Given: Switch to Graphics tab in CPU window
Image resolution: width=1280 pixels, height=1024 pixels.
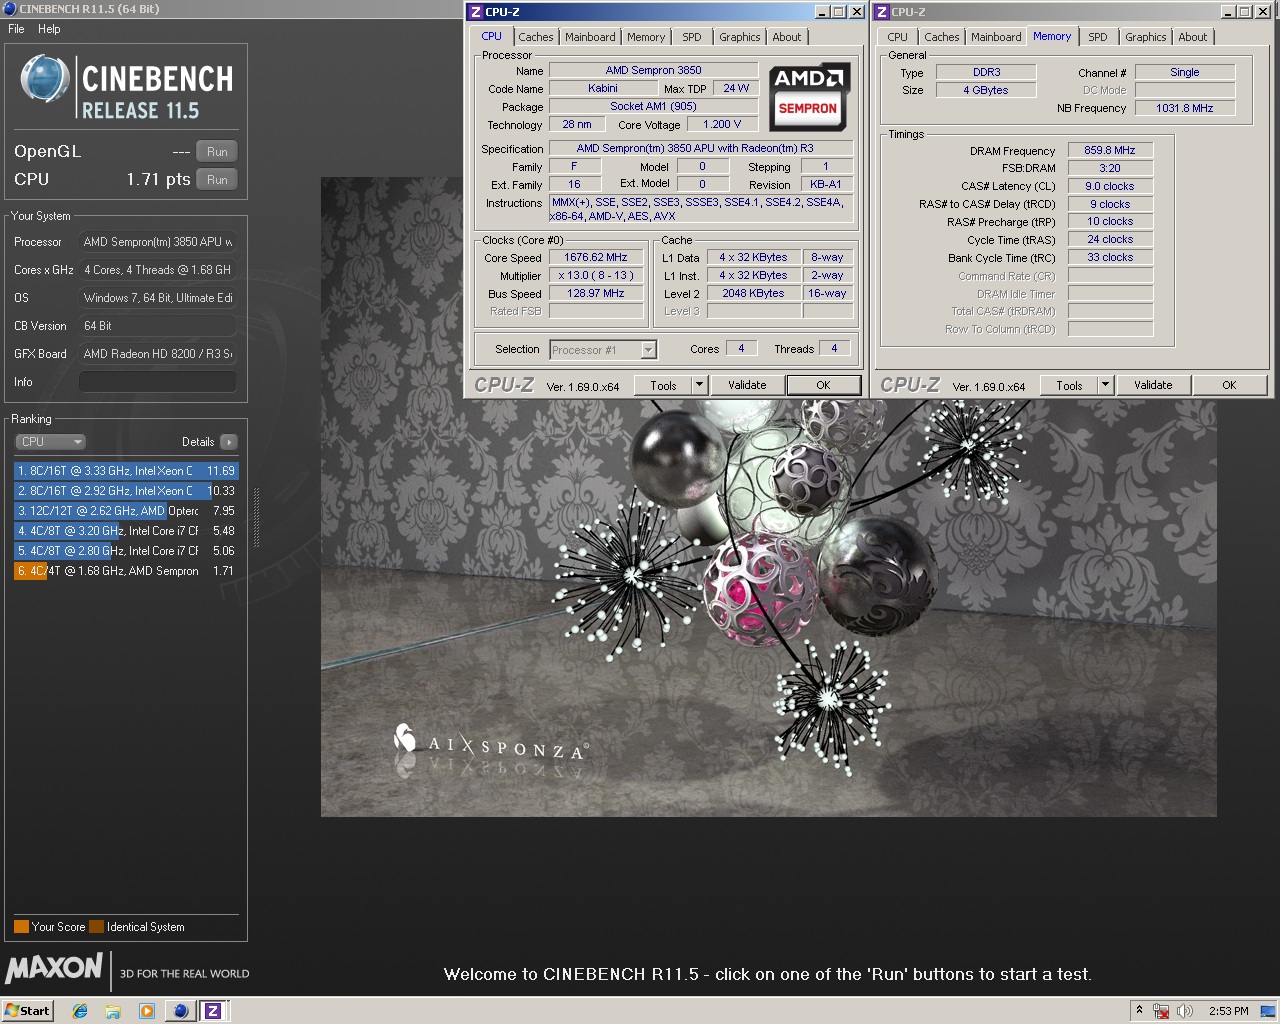Looking at the screenshot, I should pyautogui.click(x=739, y=37).
